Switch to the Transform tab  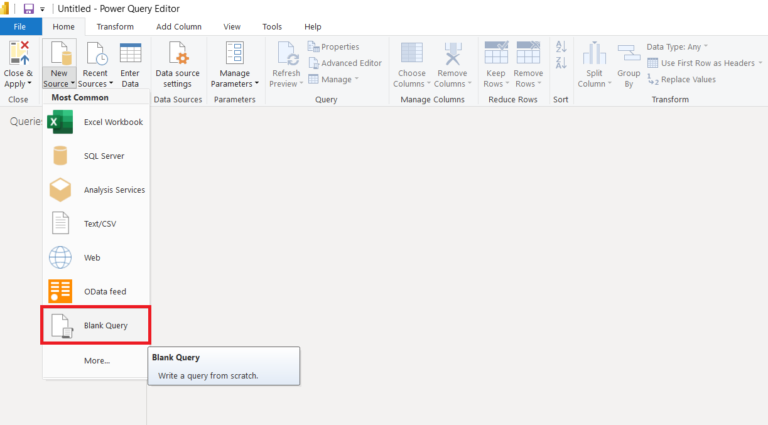(115, 26)
